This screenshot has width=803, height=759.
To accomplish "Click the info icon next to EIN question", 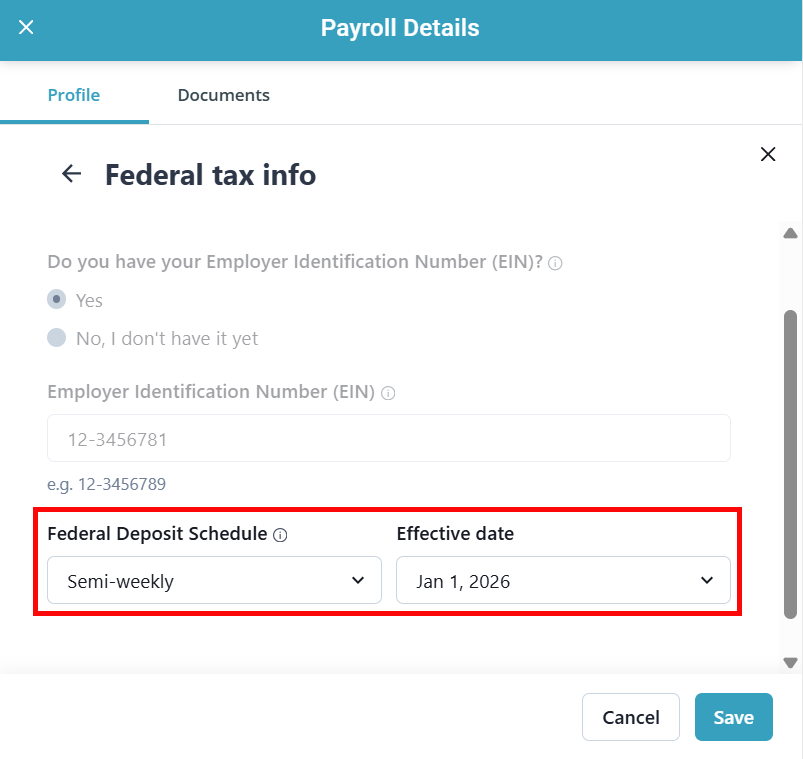I will click(555, 264).
